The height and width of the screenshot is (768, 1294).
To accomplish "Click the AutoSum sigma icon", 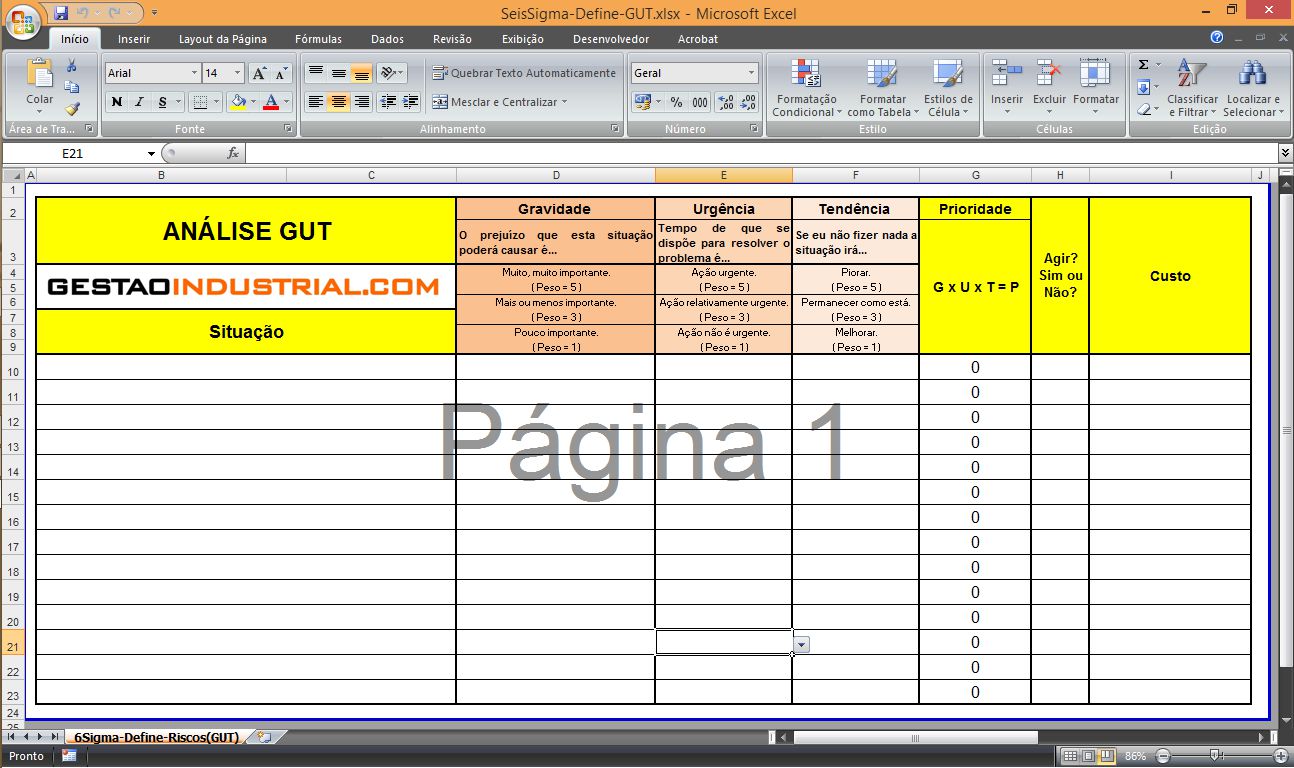I will pos(1144,65).
